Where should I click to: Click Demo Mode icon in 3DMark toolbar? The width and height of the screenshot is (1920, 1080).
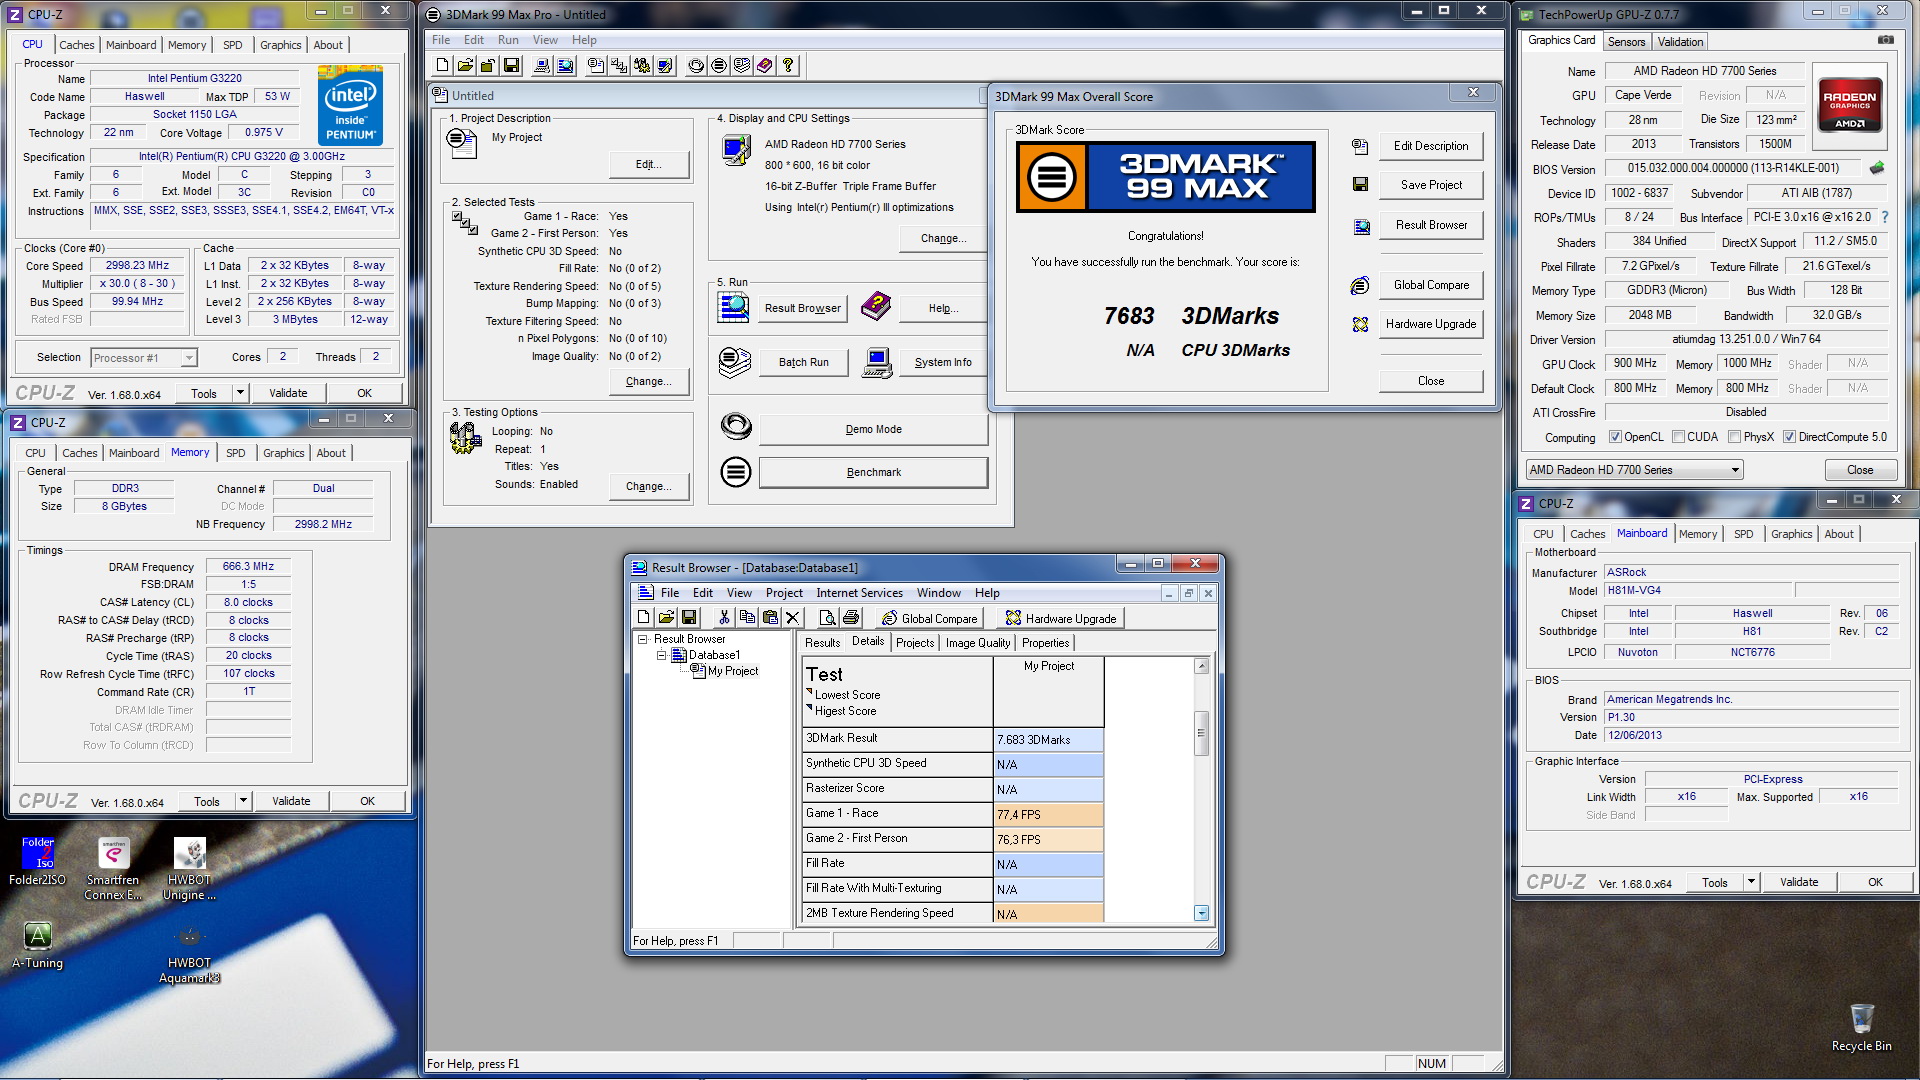(x=696, y=66)
